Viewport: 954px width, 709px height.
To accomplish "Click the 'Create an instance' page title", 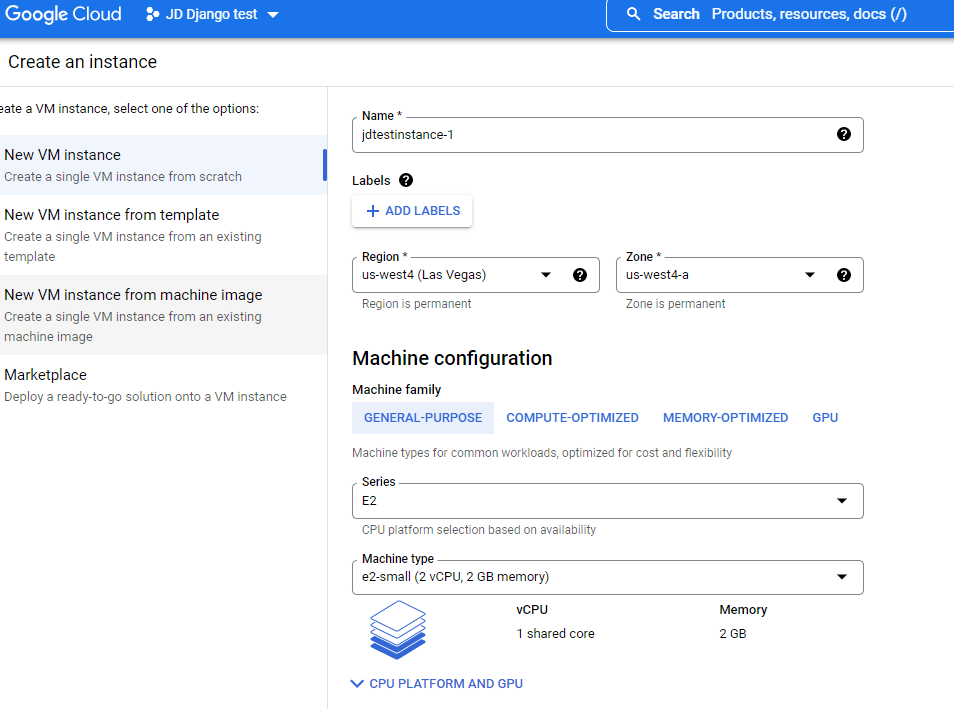I will (x=83, y=61).
